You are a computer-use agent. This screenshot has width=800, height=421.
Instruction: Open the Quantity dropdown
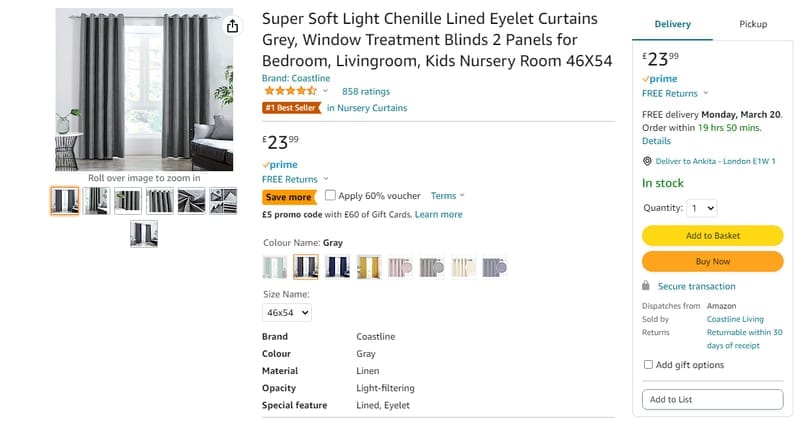[x=702, y=208]
